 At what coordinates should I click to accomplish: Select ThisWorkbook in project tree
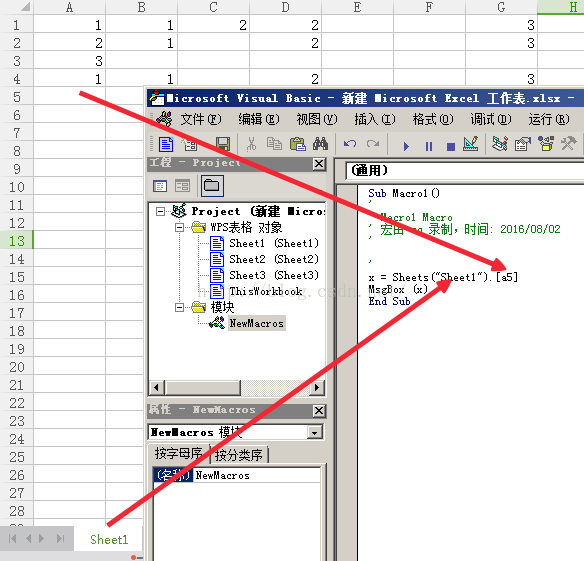266,291
